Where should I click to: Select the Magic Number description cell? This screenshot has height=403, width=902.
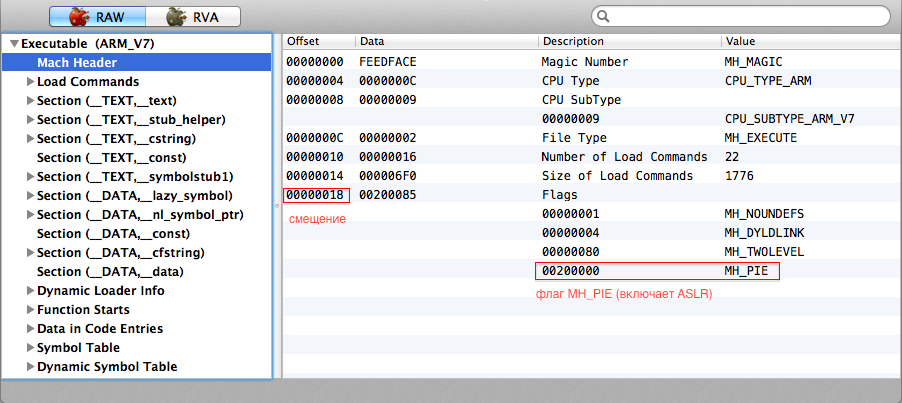pos(585,62)
